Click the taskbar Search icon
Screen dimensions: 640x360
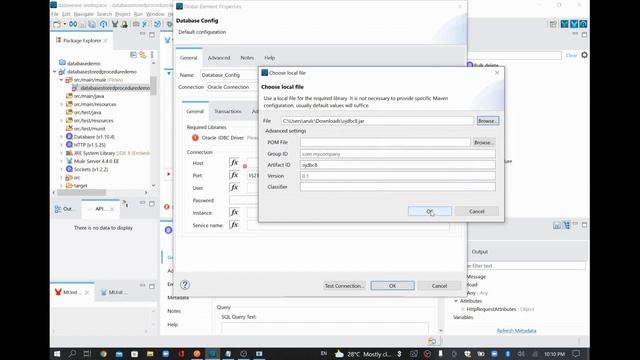click(72, 354)
